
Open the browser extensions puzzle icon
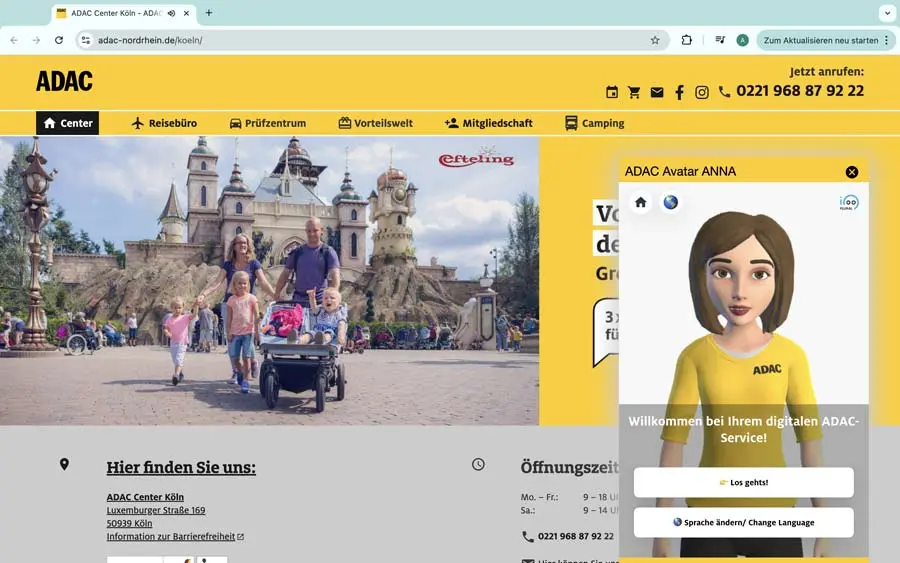(686, 40)
